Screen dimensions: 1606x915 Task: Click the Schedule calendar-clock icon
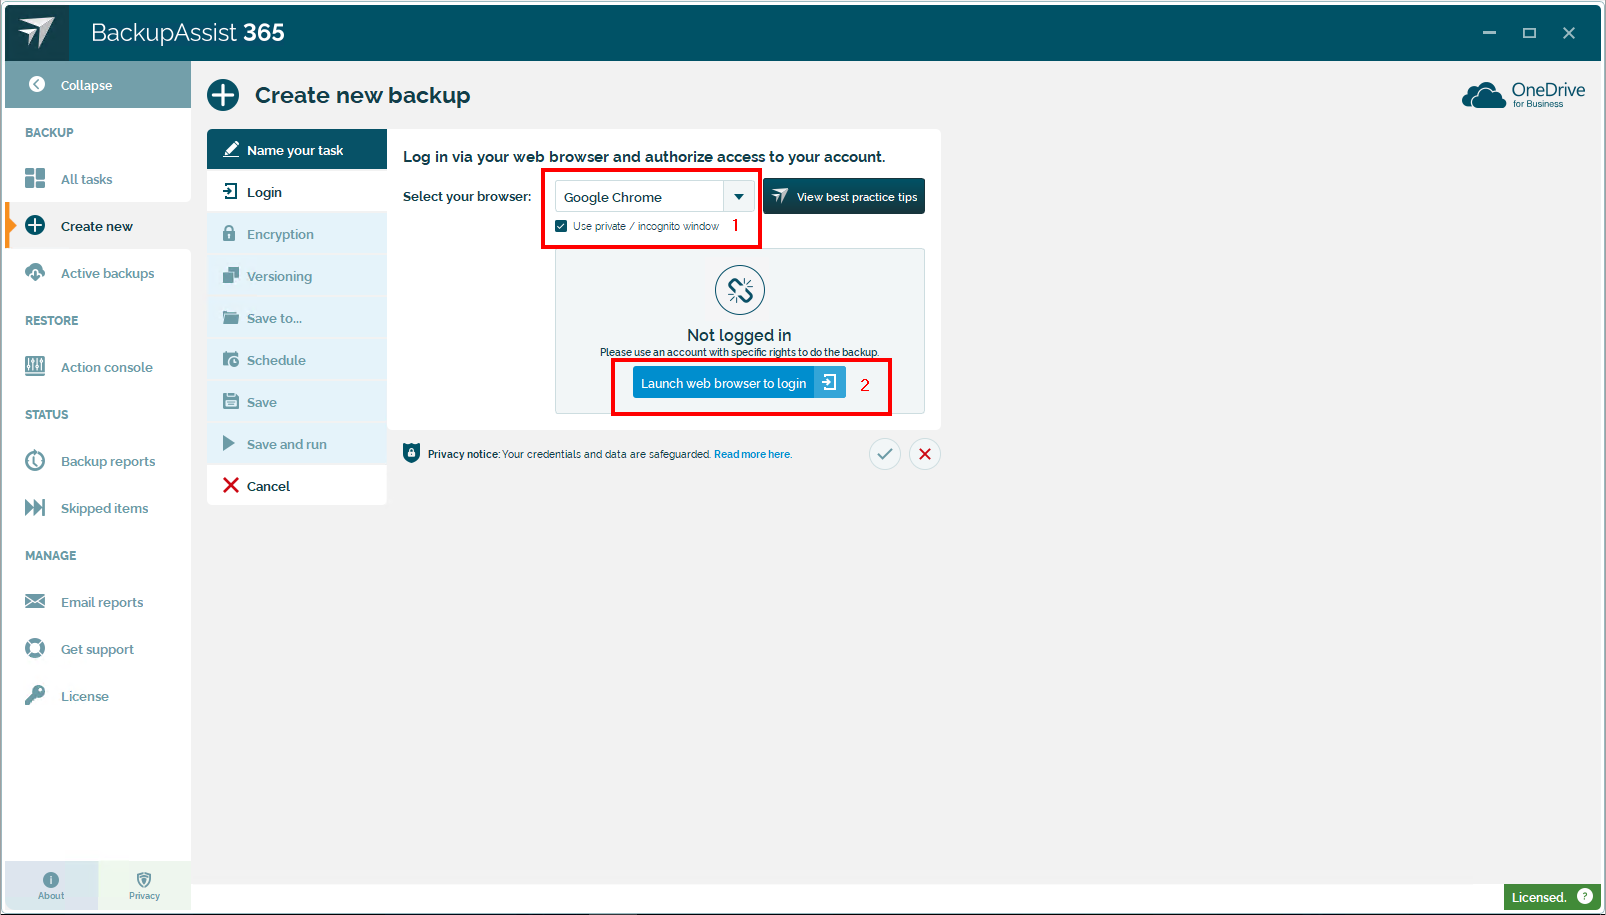pos(230,359)
